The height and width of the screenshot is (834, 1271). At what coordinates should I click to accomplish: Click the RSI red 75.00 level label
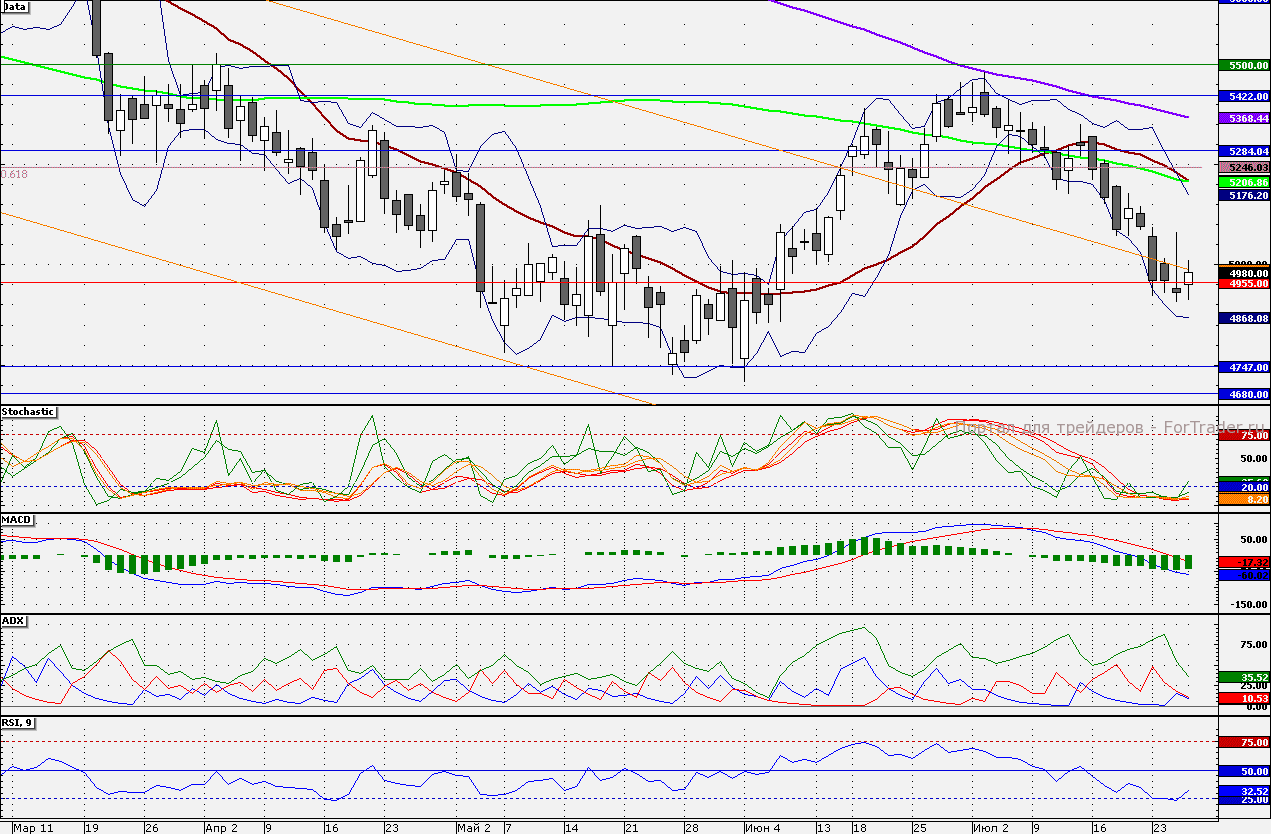click(x=1244, y=742)
